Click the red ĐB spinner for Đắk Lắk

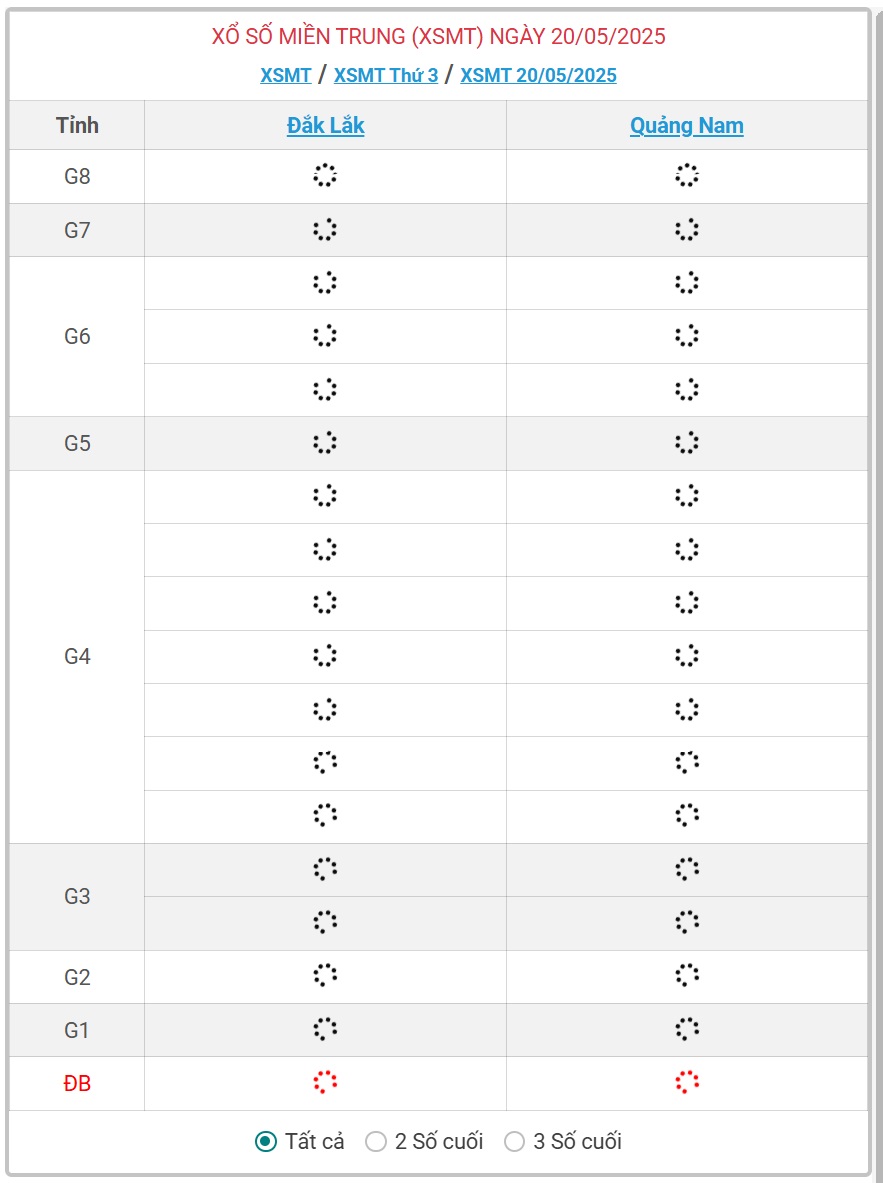(x=325, y=1083)
